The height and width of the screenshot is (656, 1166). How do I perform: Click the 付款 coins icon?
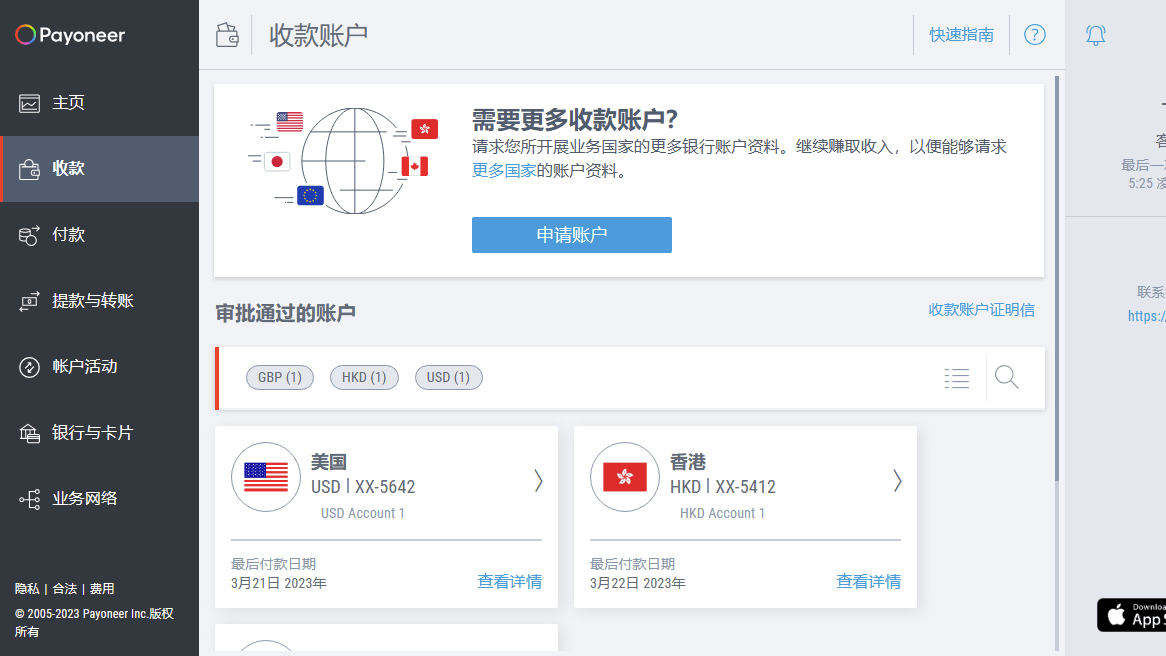click(30, 236)
